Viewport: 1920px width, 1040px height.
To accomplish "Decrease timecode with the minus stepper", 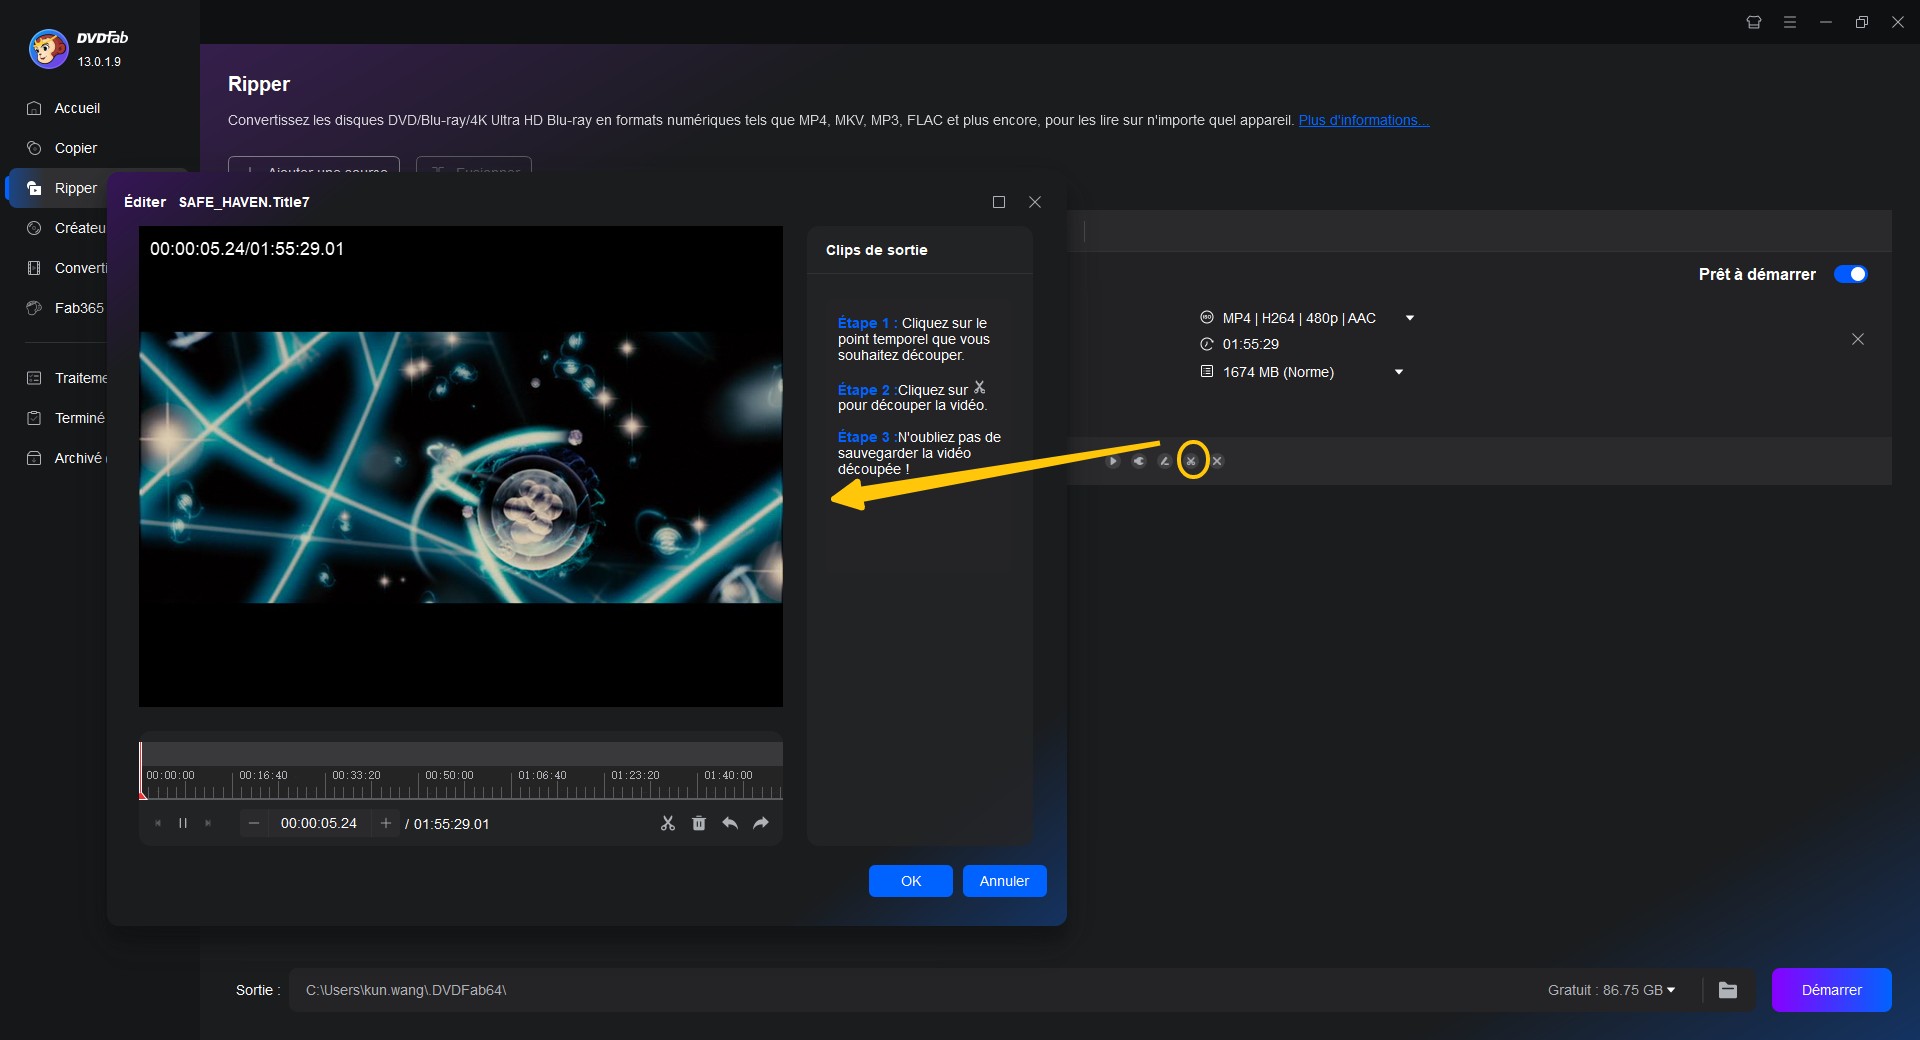I will (254, 823).
